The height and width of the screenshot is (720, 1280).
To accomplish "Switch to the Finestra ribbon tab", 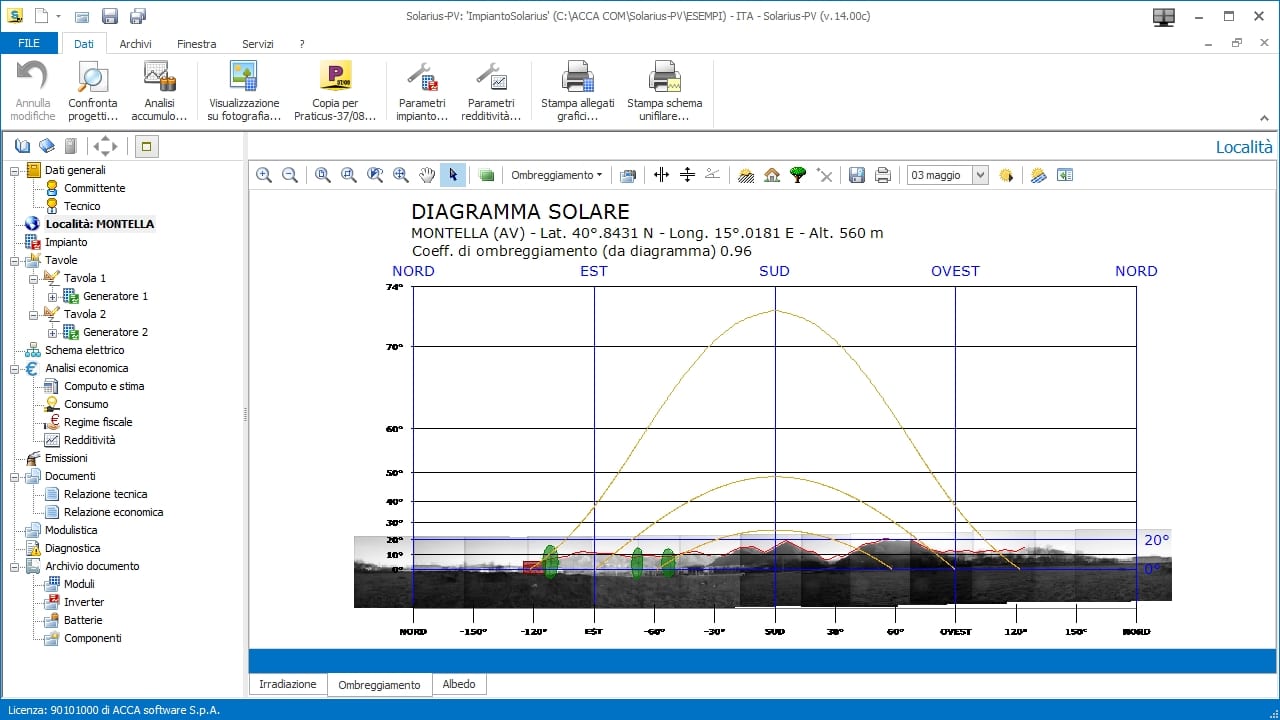I will [197, 44].
